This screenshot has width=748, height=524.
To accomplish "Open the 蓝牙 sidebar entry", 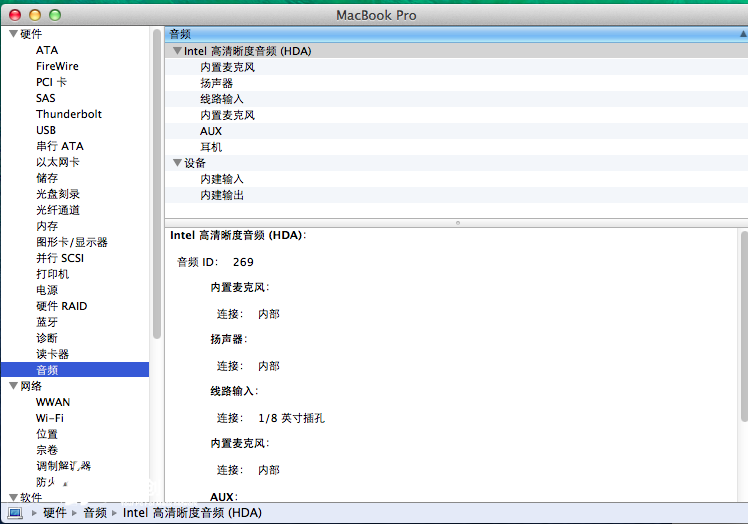I will tap(47, 322).
